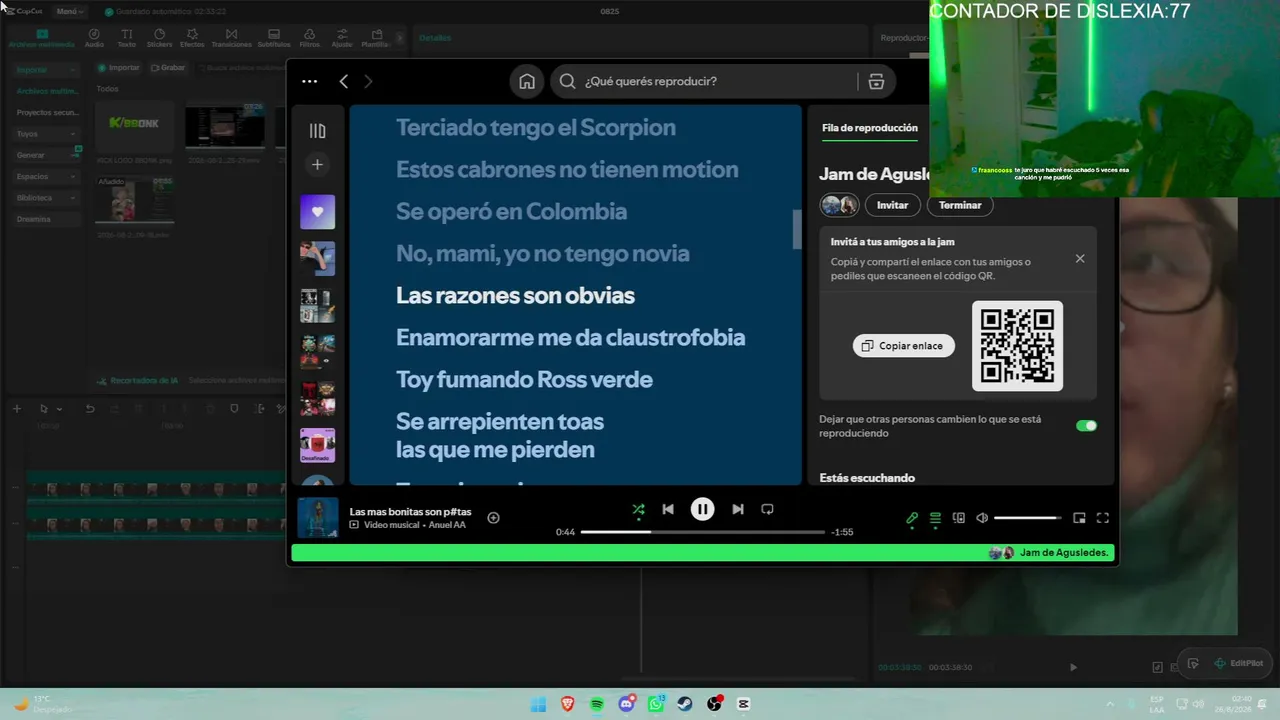
Task: Create a new playlist with plus icon
Action: [317, 164]
